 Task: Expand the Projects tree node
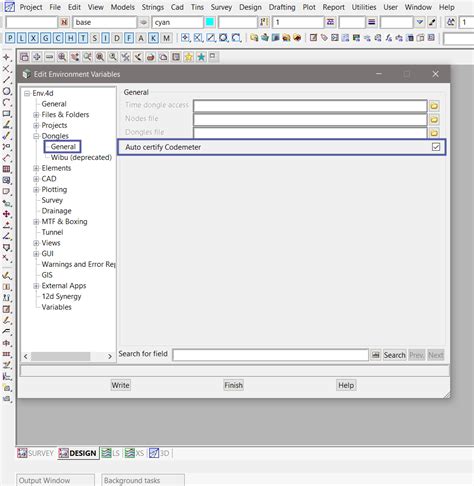(36, 125)
